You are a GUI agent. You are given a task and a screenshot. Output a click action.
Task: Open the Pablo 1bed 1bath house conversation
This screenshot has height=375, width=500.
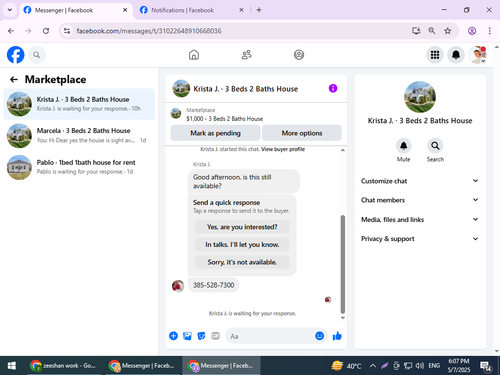pos(79,167)
